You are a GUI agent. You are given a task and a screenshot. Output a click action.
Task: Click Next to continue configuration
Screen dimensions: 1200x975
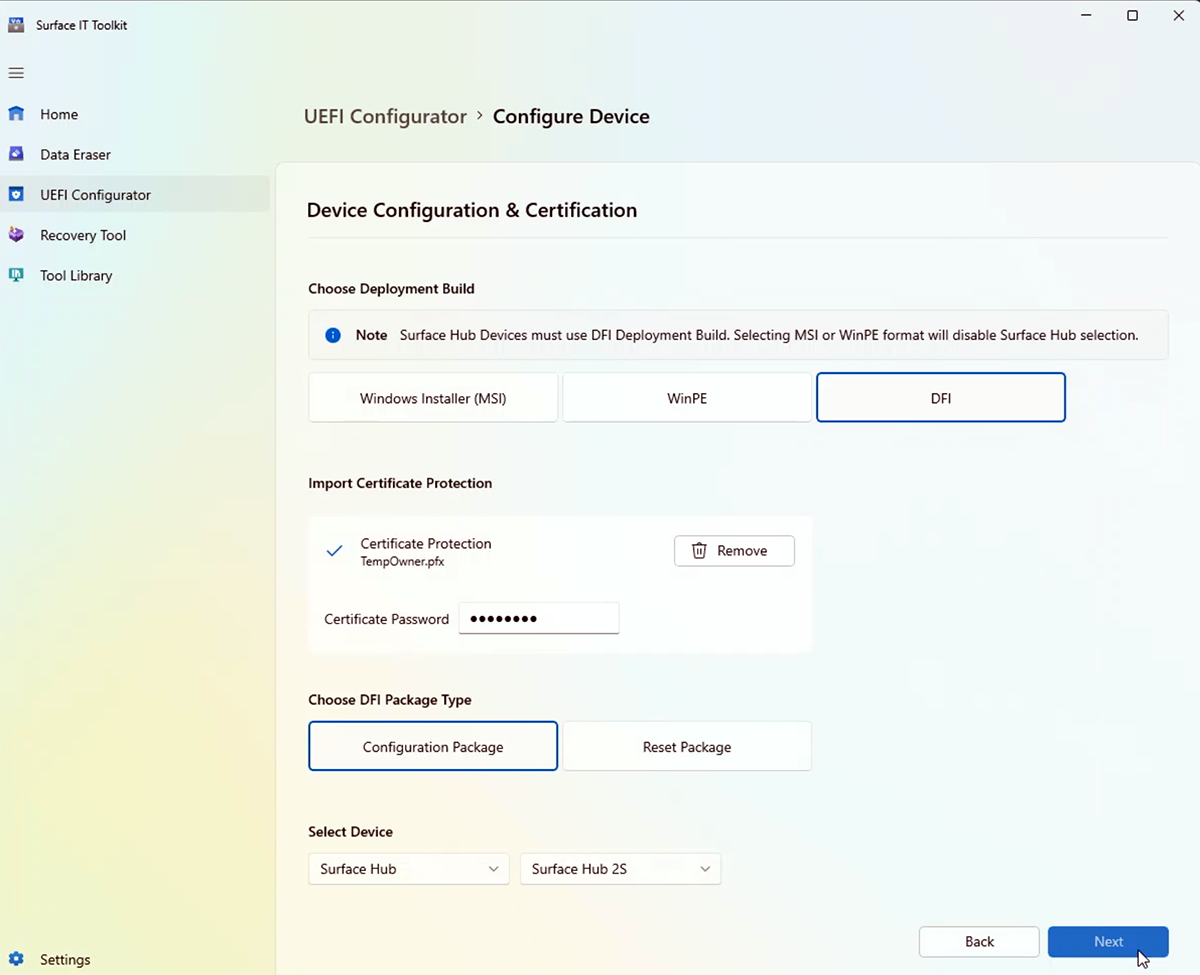[1108, 941]
